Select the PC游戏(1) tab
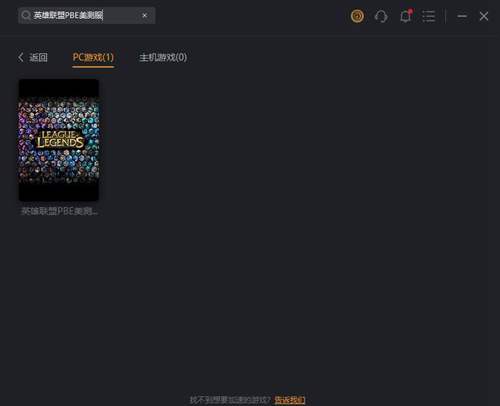Image resolution: width=500 pixels, height=406 pixels. (x=93, y=57)
